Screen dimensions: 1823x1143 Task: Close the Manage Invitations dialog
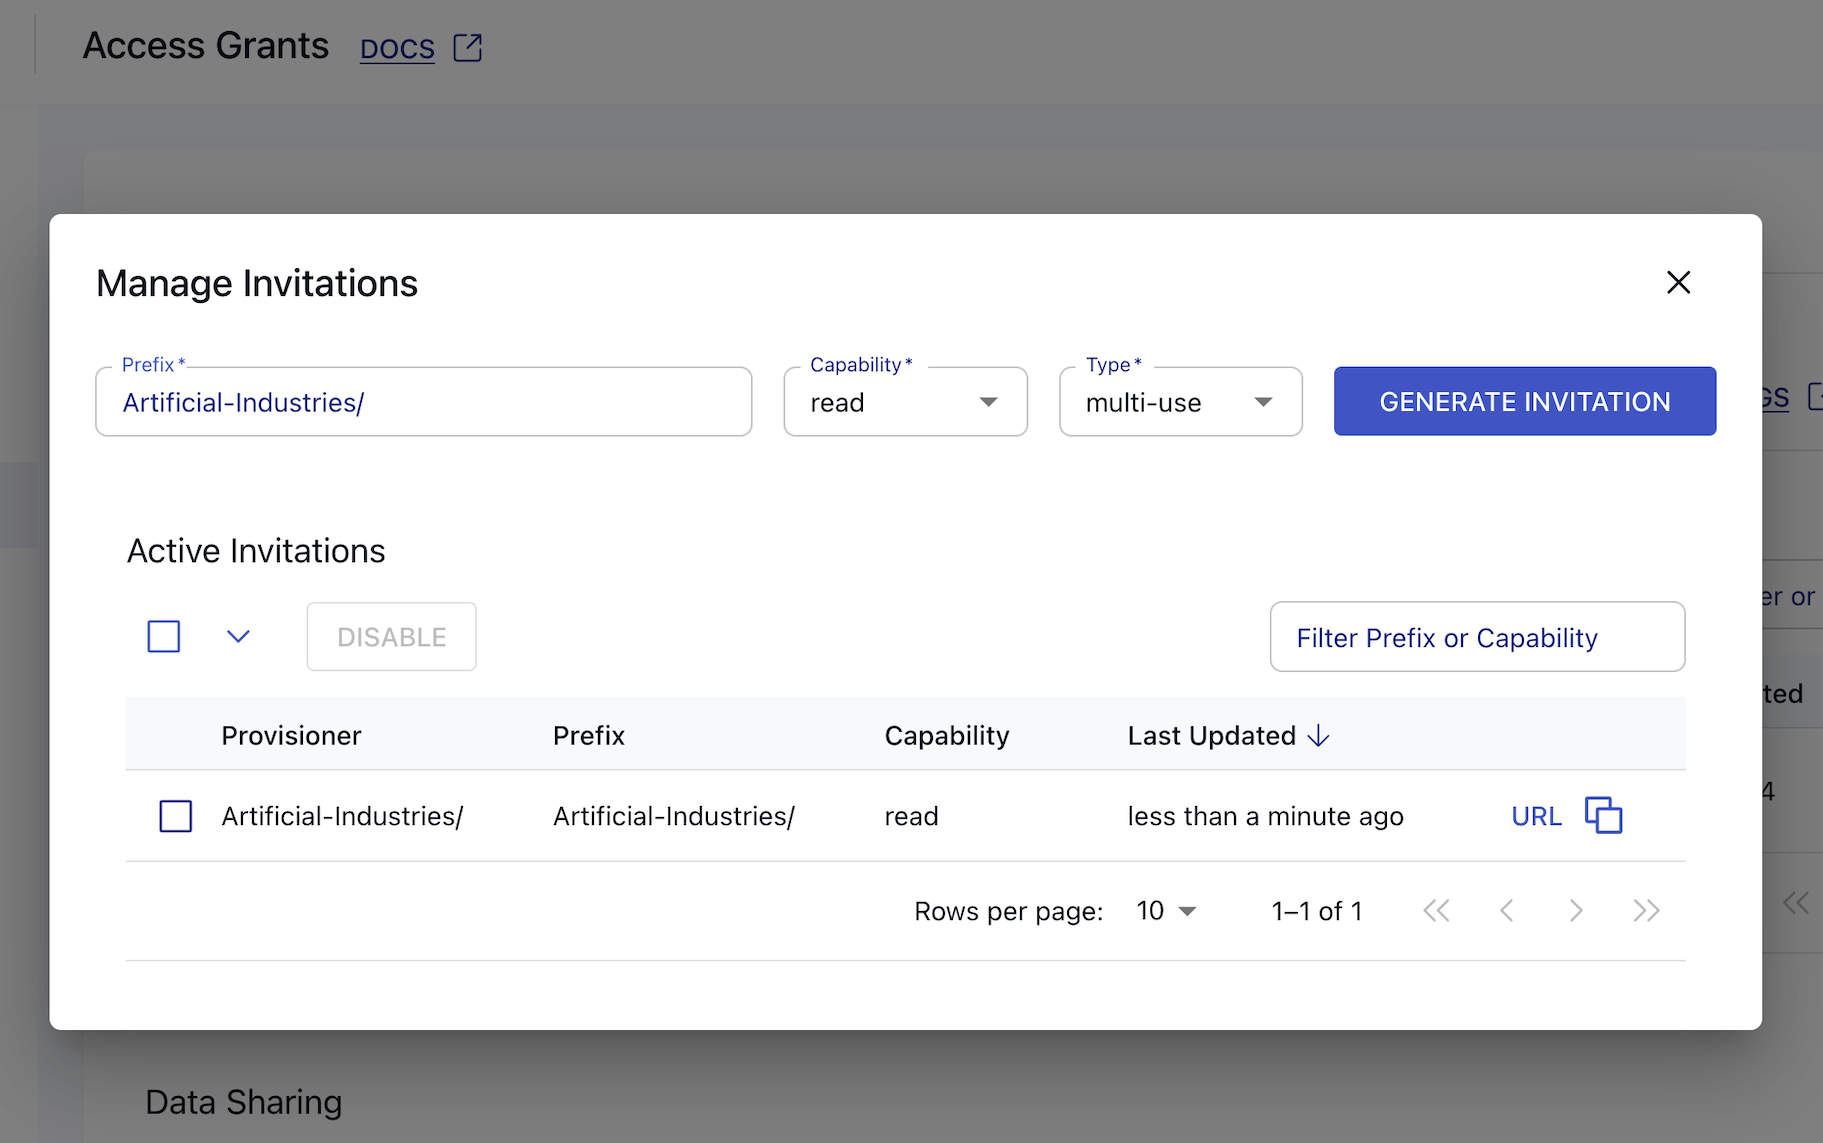pos(1678,282)
